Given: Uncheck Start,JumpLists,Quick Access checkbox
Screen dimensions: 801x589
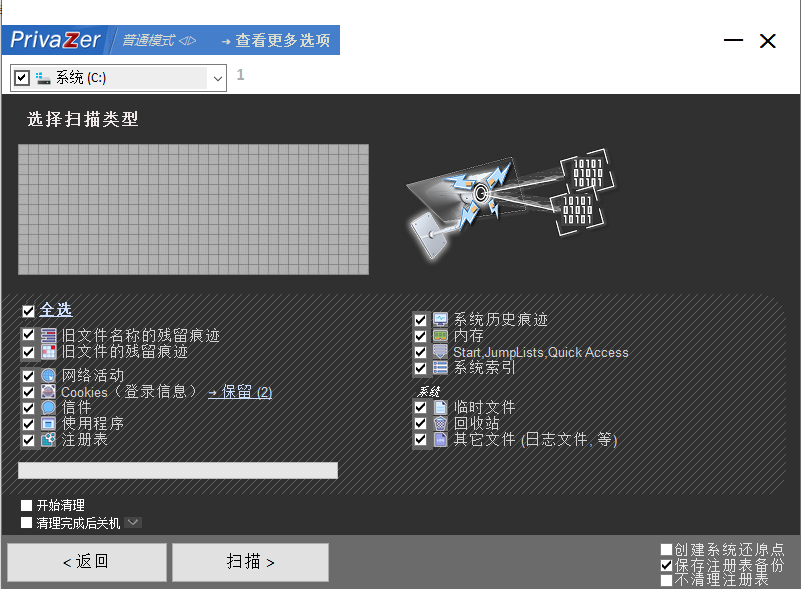Looking at the screenshot, I should point(420,352).
